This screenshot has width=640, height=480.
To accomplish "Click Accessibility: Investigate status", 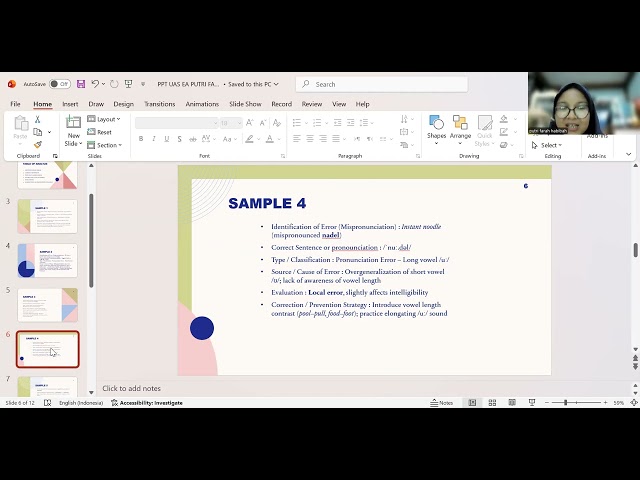I will coord(147,403).
